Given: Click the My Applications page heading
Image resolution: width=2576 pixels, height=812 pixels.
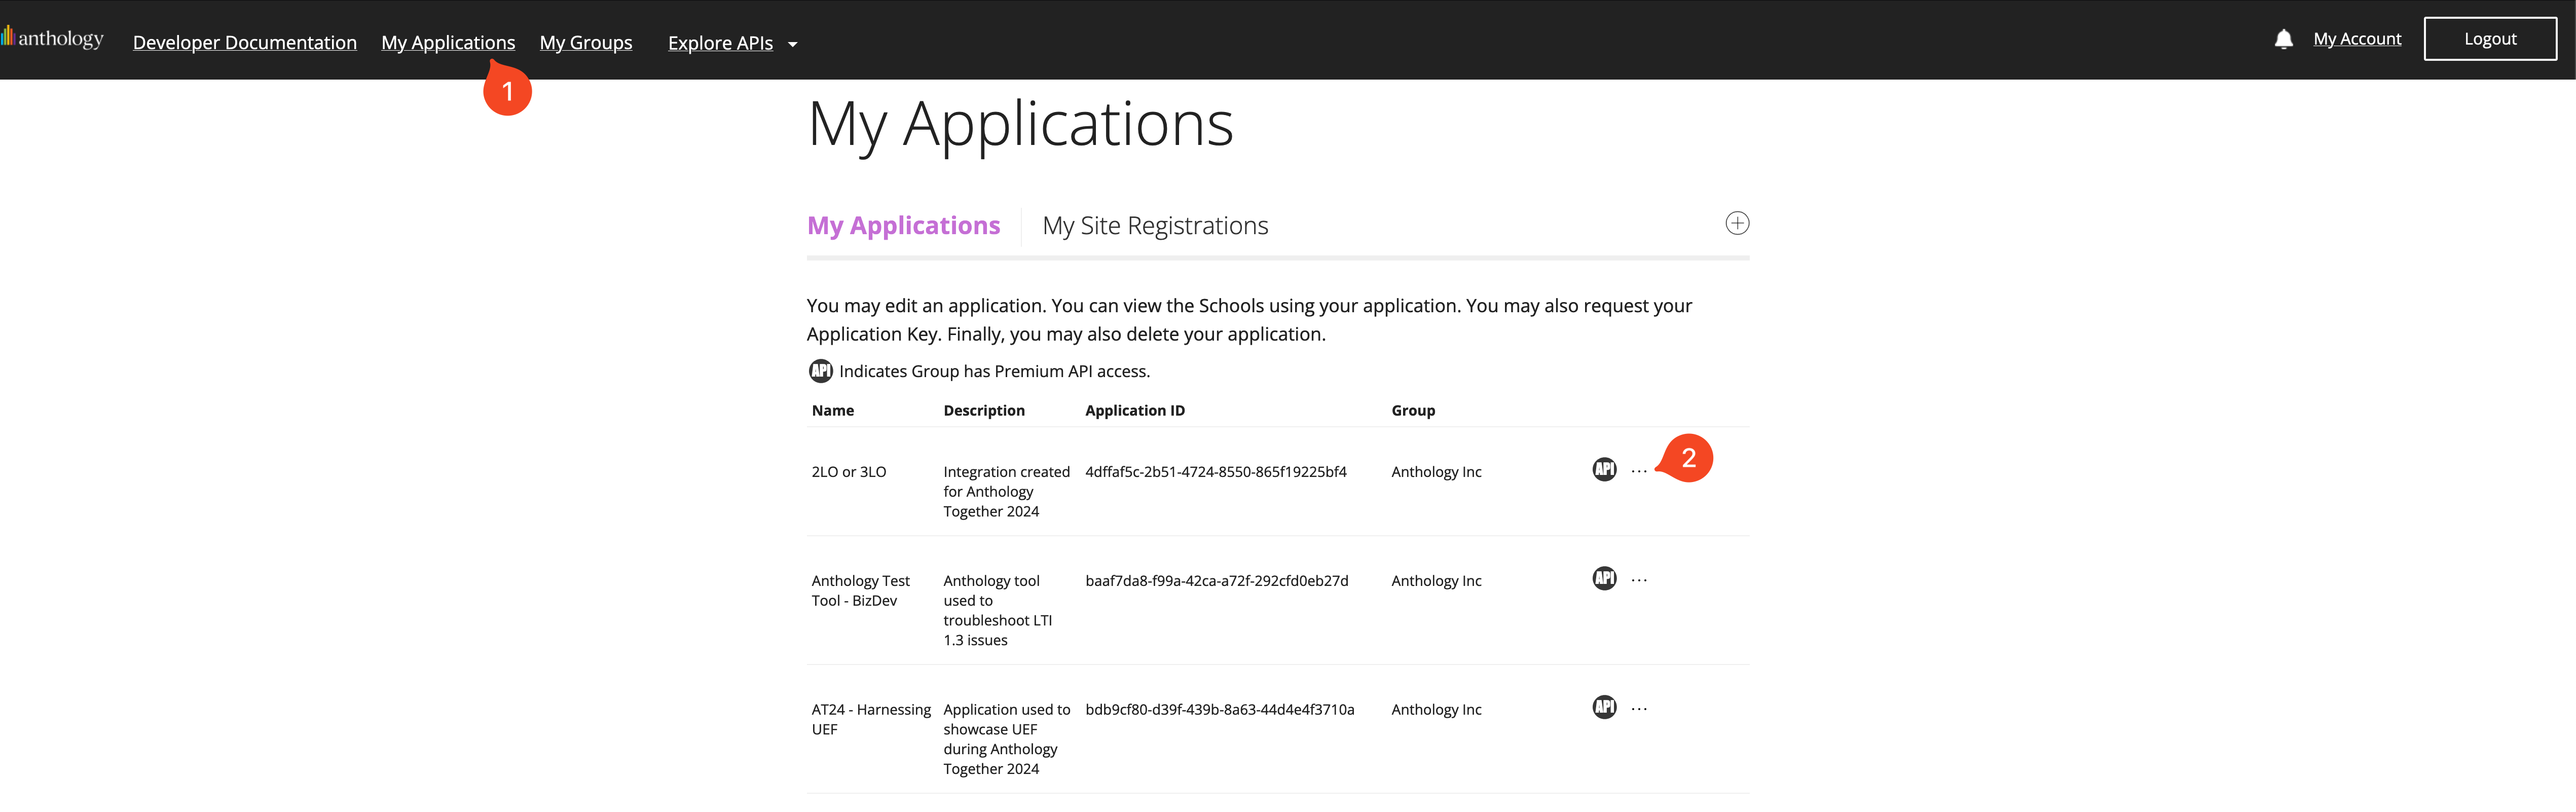Looking at the screenshot, I should [x=1021, y=125].
